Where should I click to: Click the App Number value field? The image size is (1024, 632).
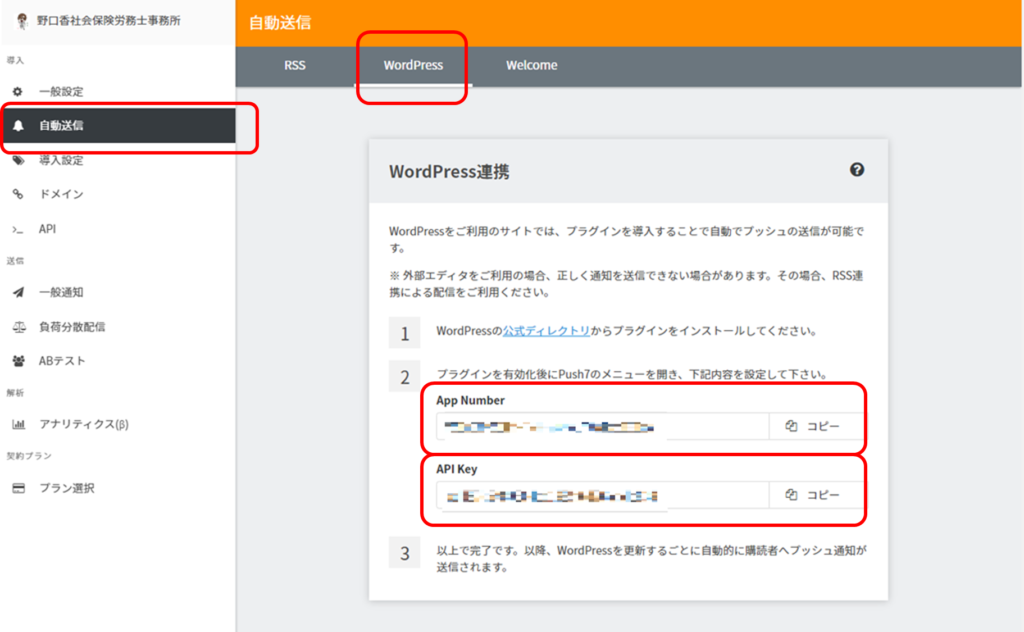point(603,426)
